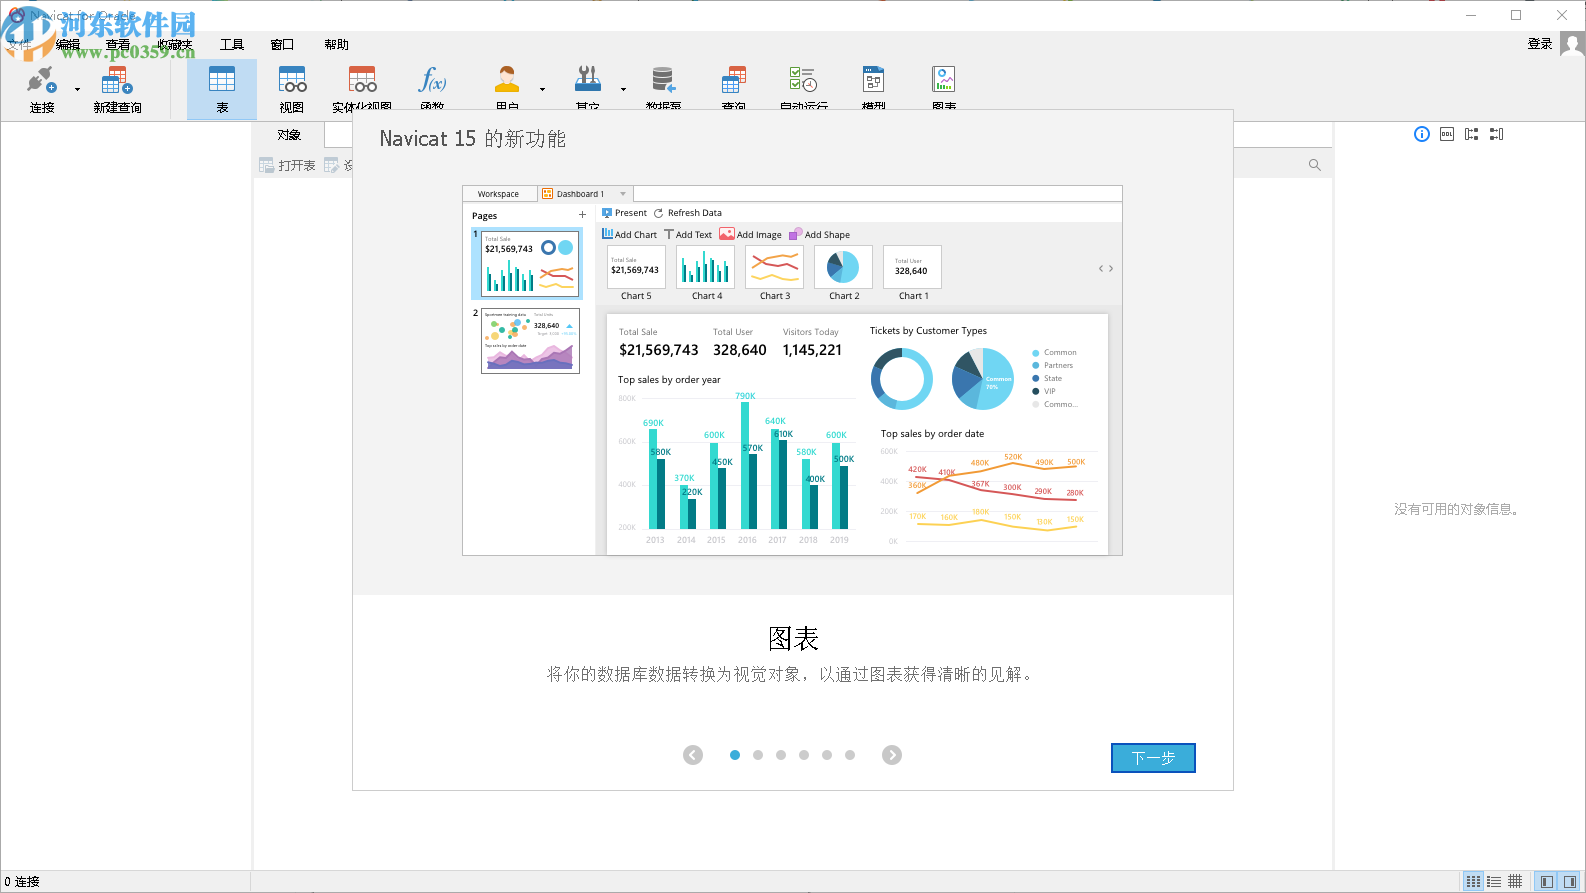Open the Query toolbar icon
The image size is (1586, 893).
734,90
